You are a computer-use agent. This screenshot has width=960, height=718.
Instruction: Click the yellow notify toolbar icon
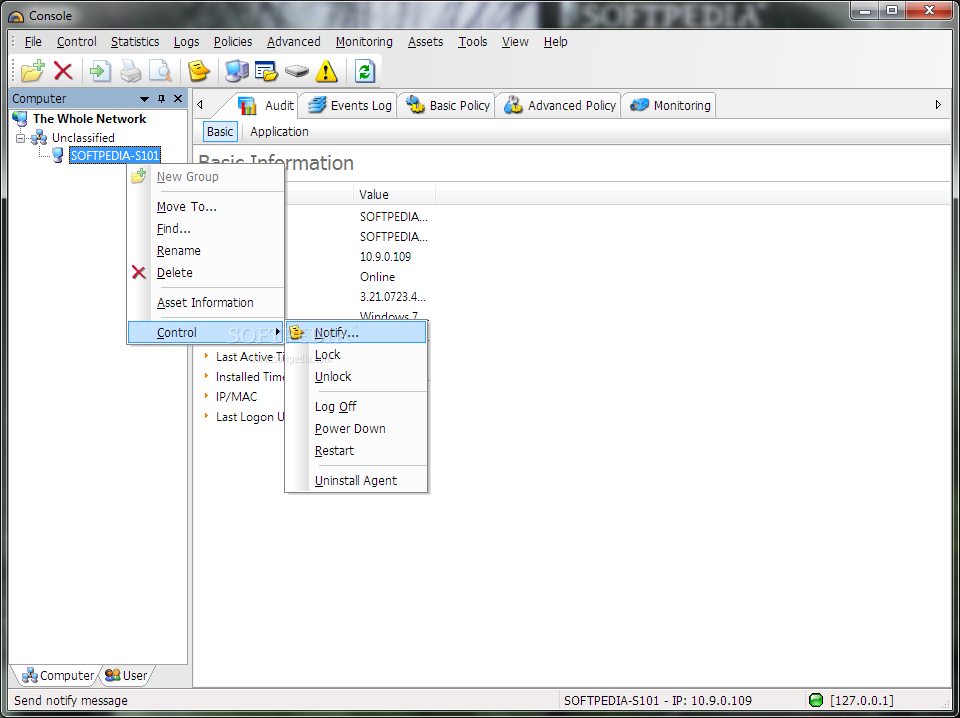click(198, 71)
